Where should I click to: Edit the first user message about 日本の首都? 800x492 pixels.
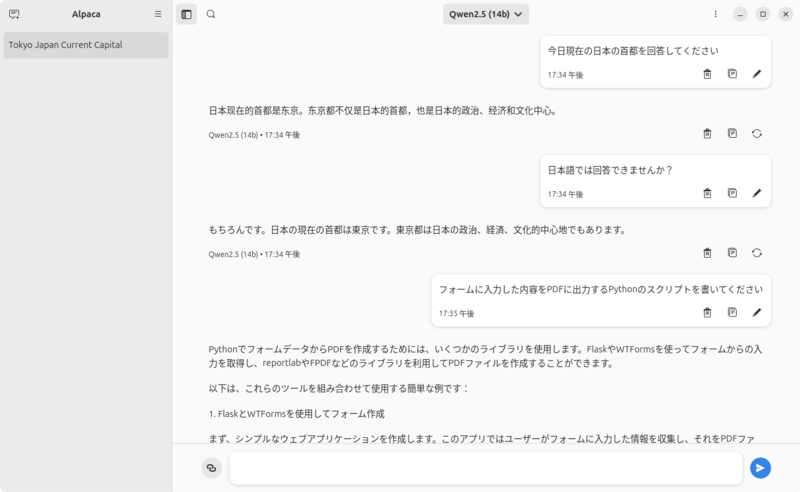(757, 74)
